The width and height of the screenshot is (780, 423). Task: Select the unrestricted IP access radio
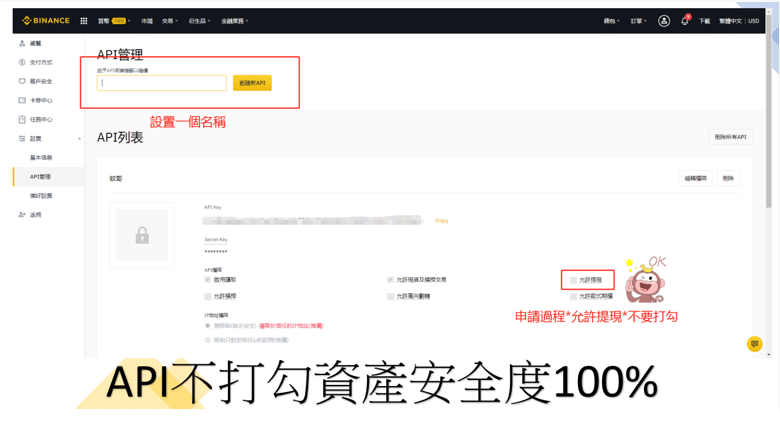207,326
